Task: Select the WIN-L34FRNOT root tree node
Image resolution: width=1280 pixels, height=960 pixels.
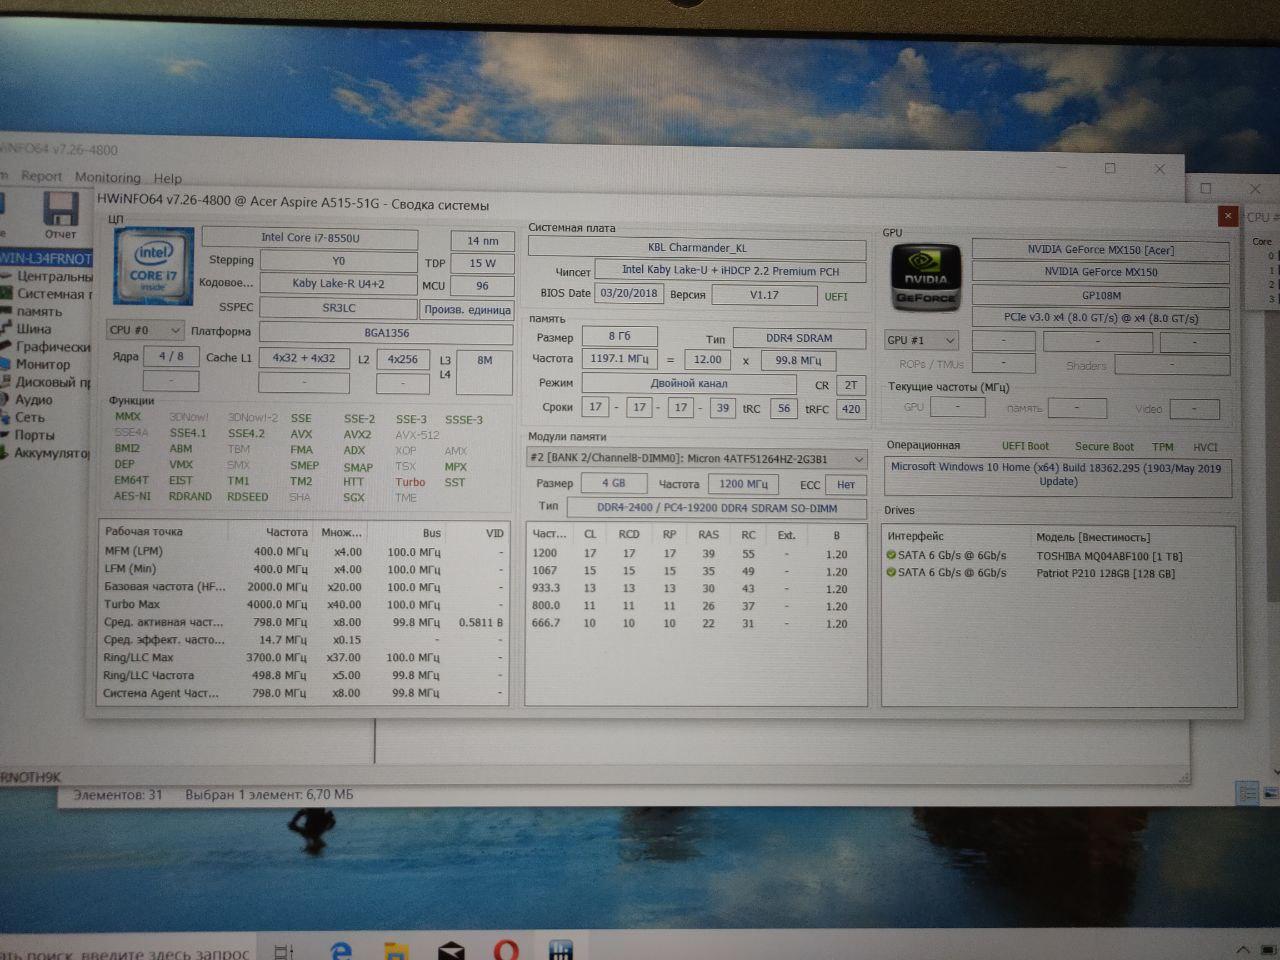Action: pyautogui.click(x=46, y=258)
